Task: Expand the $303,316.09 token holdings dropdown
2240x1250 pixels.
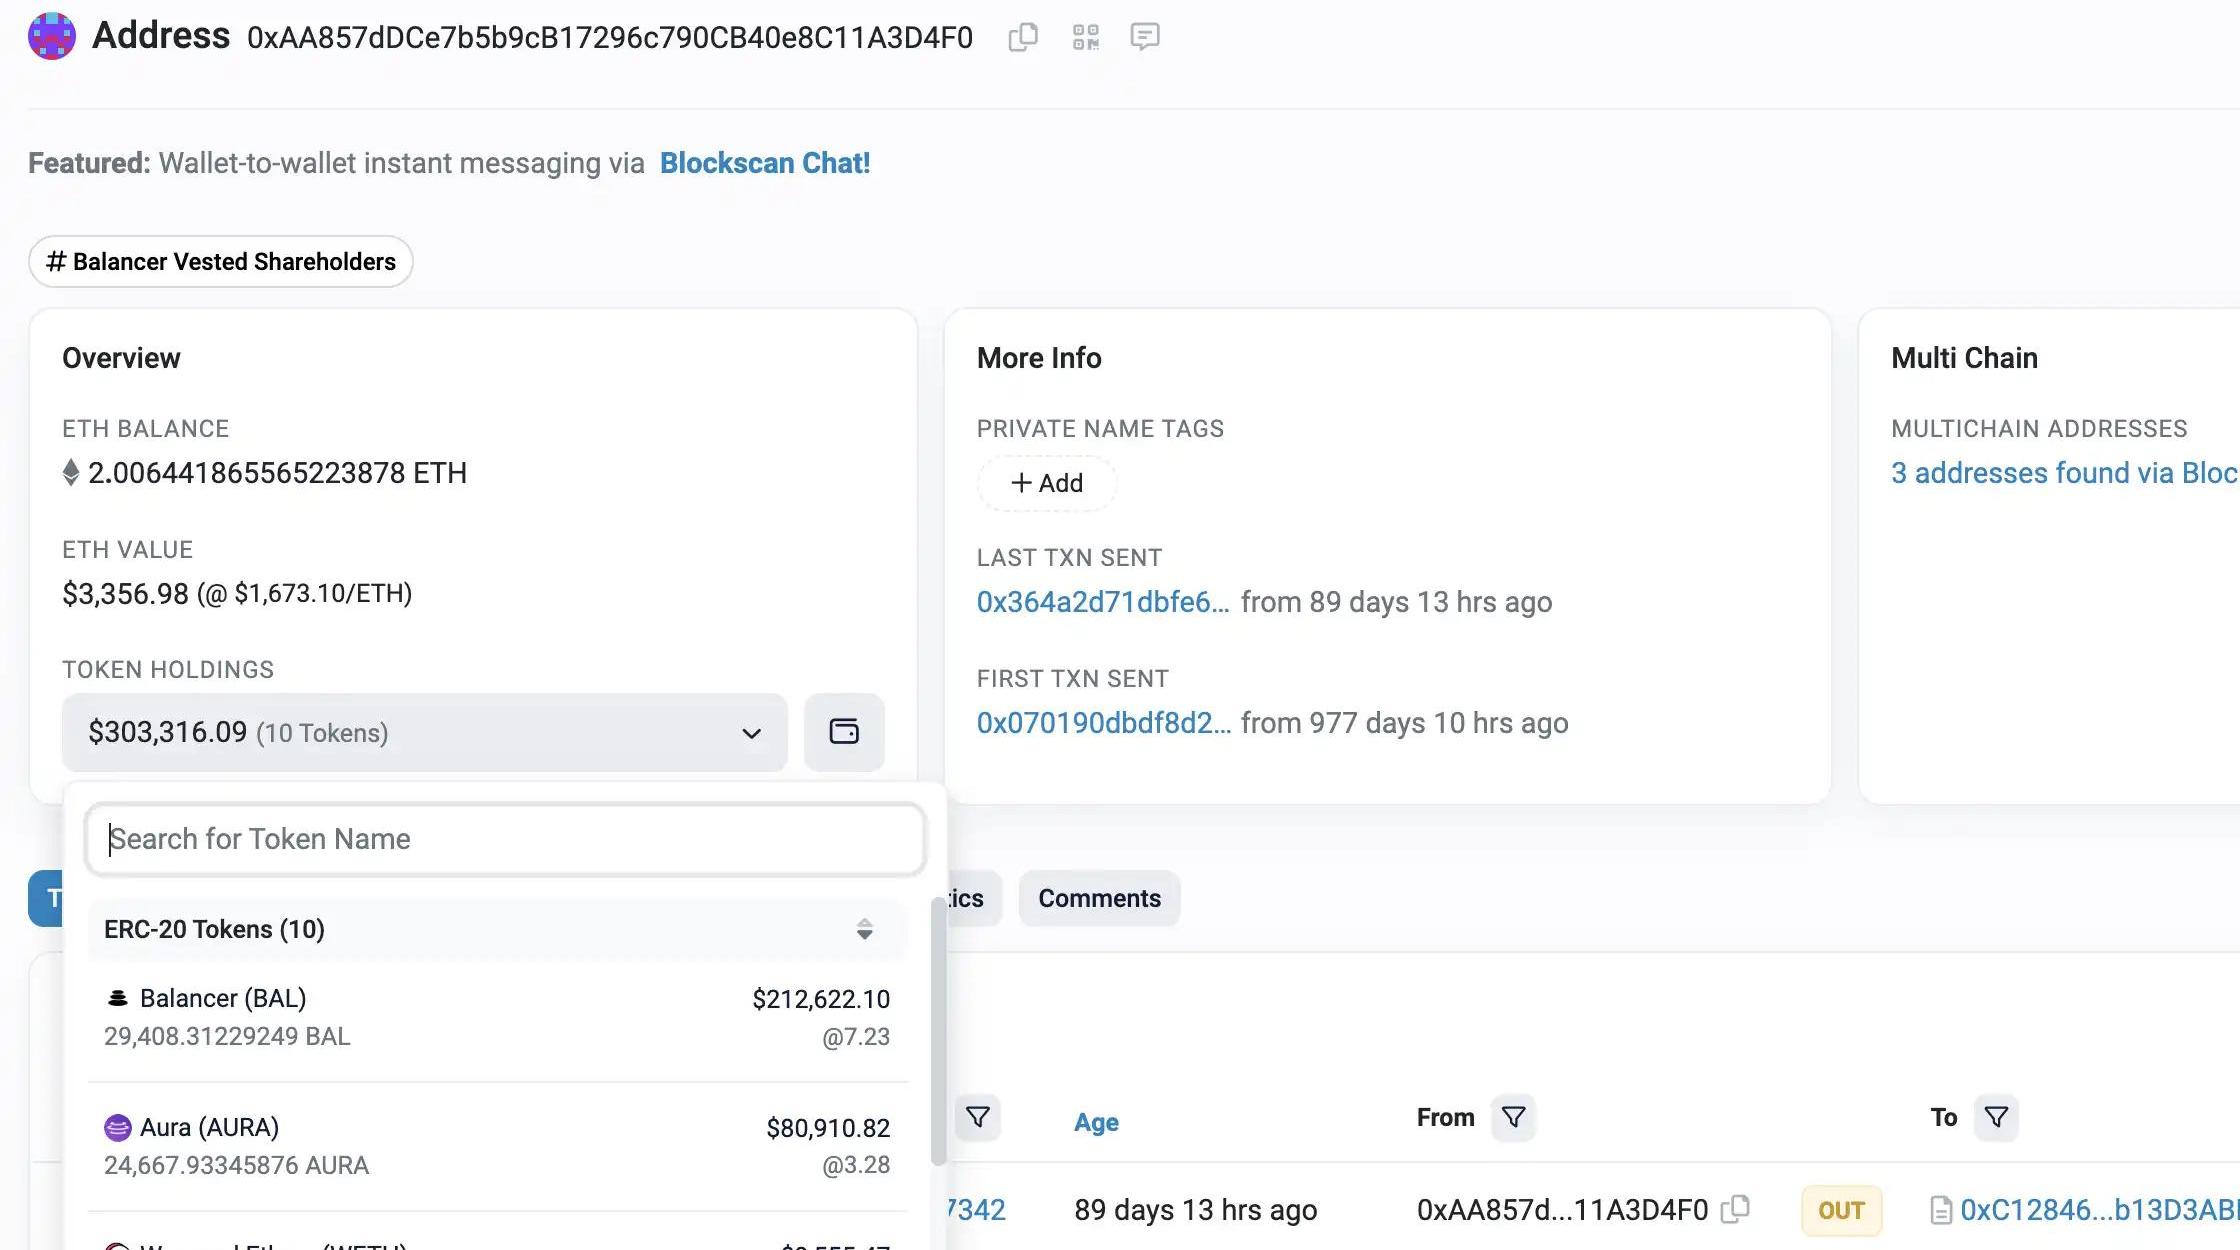Action: (x=425, y=732)
